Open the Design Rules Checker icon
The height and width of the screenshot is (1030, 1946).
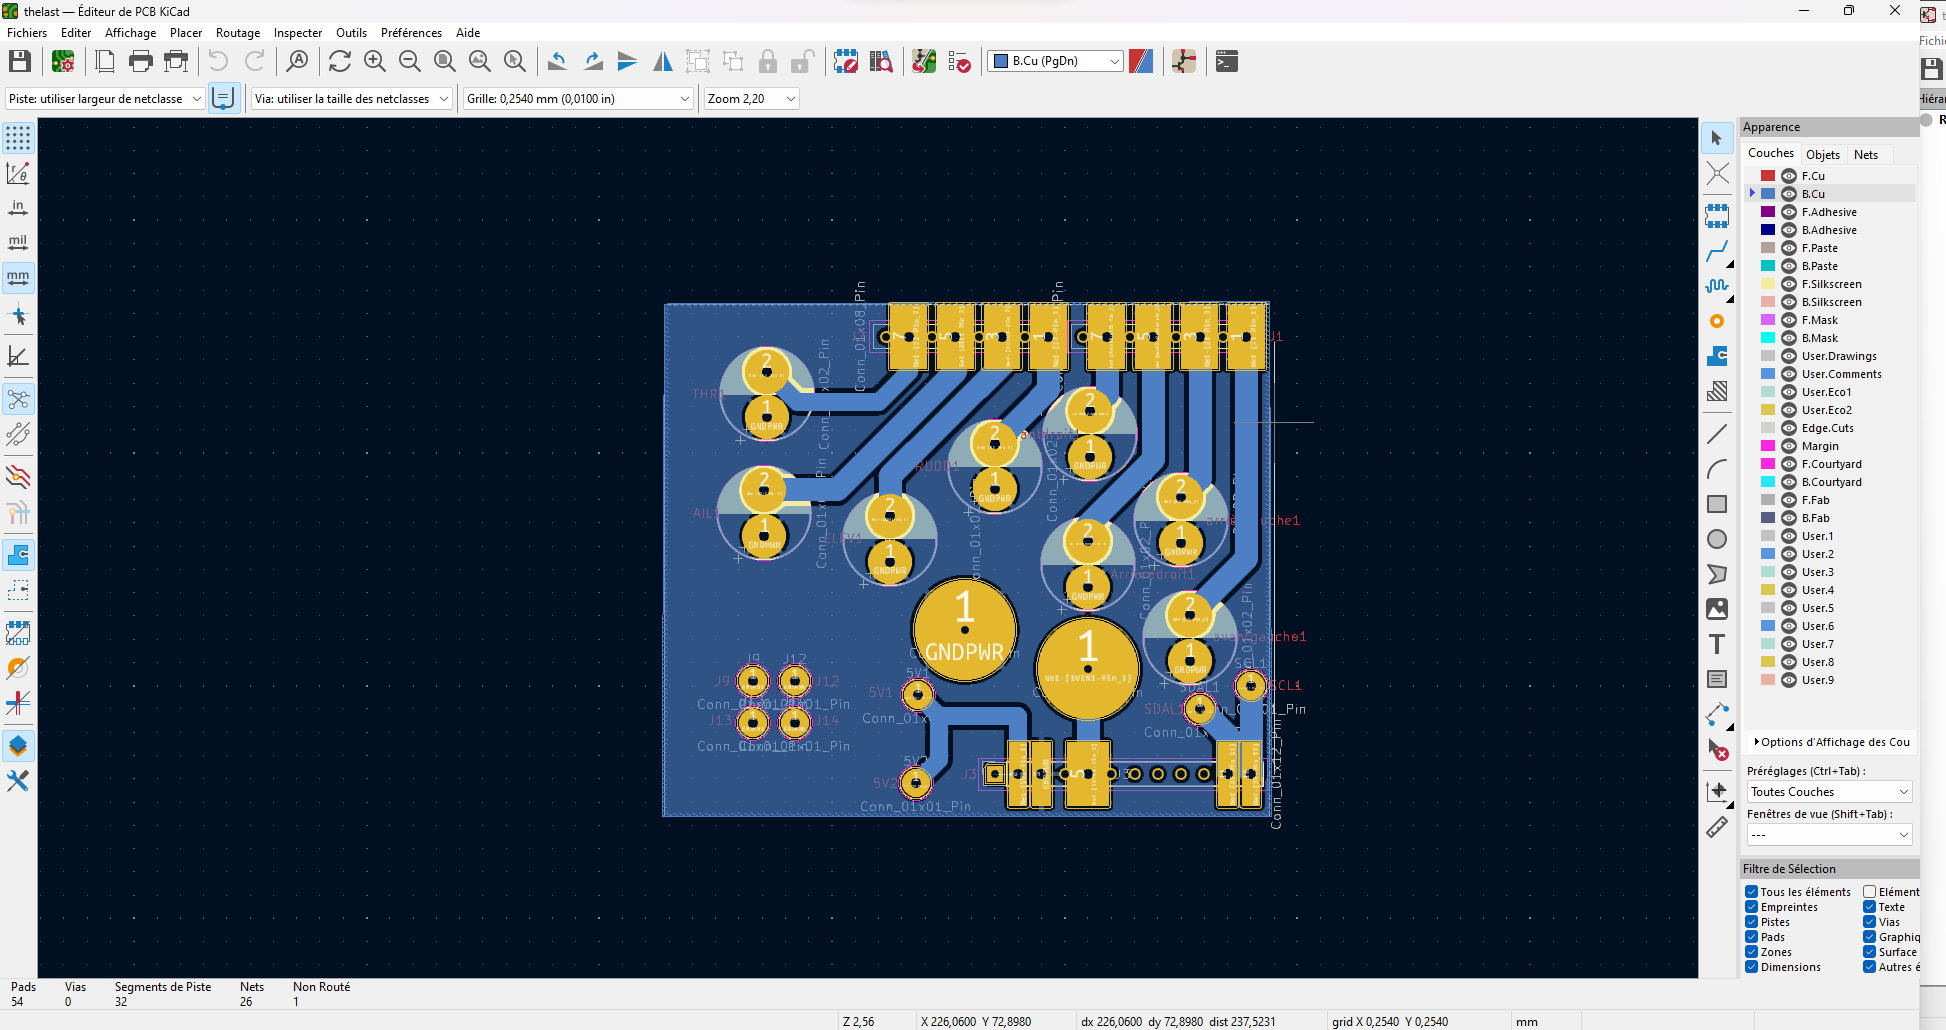[959, 62]
